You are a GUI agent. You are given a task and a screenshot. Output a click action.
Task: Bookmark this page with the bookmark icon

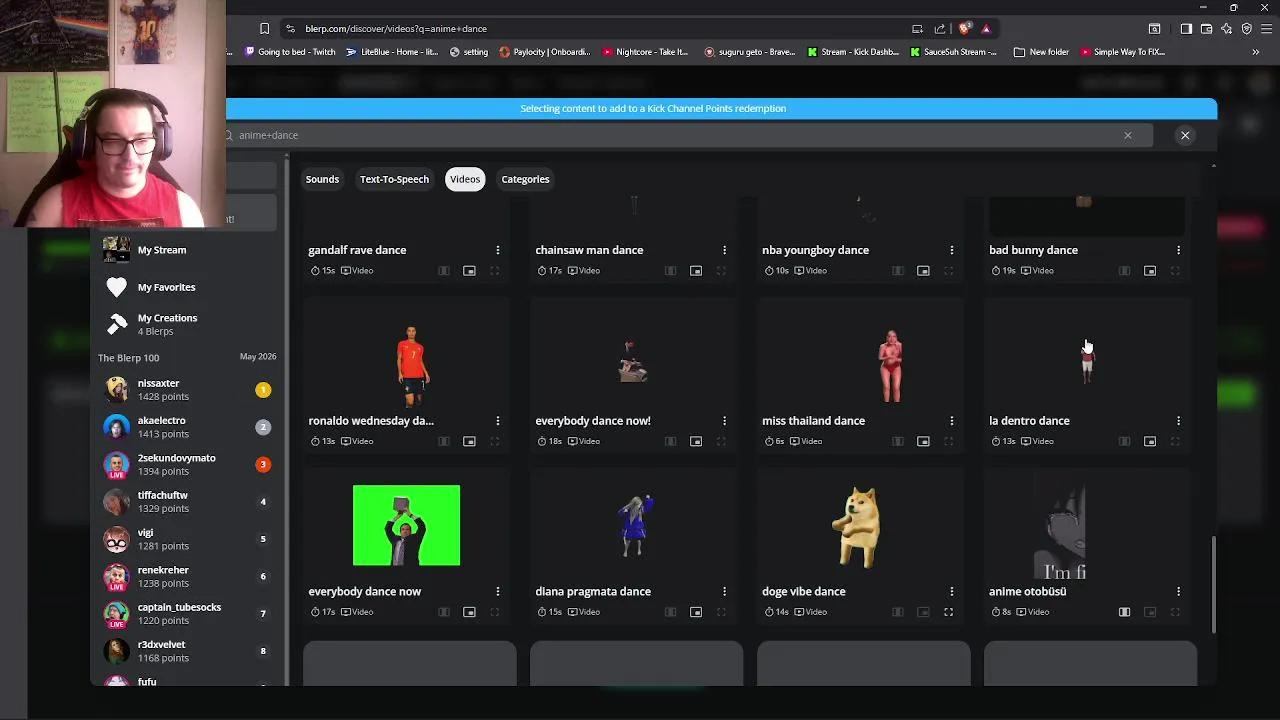tap(264, 29)
